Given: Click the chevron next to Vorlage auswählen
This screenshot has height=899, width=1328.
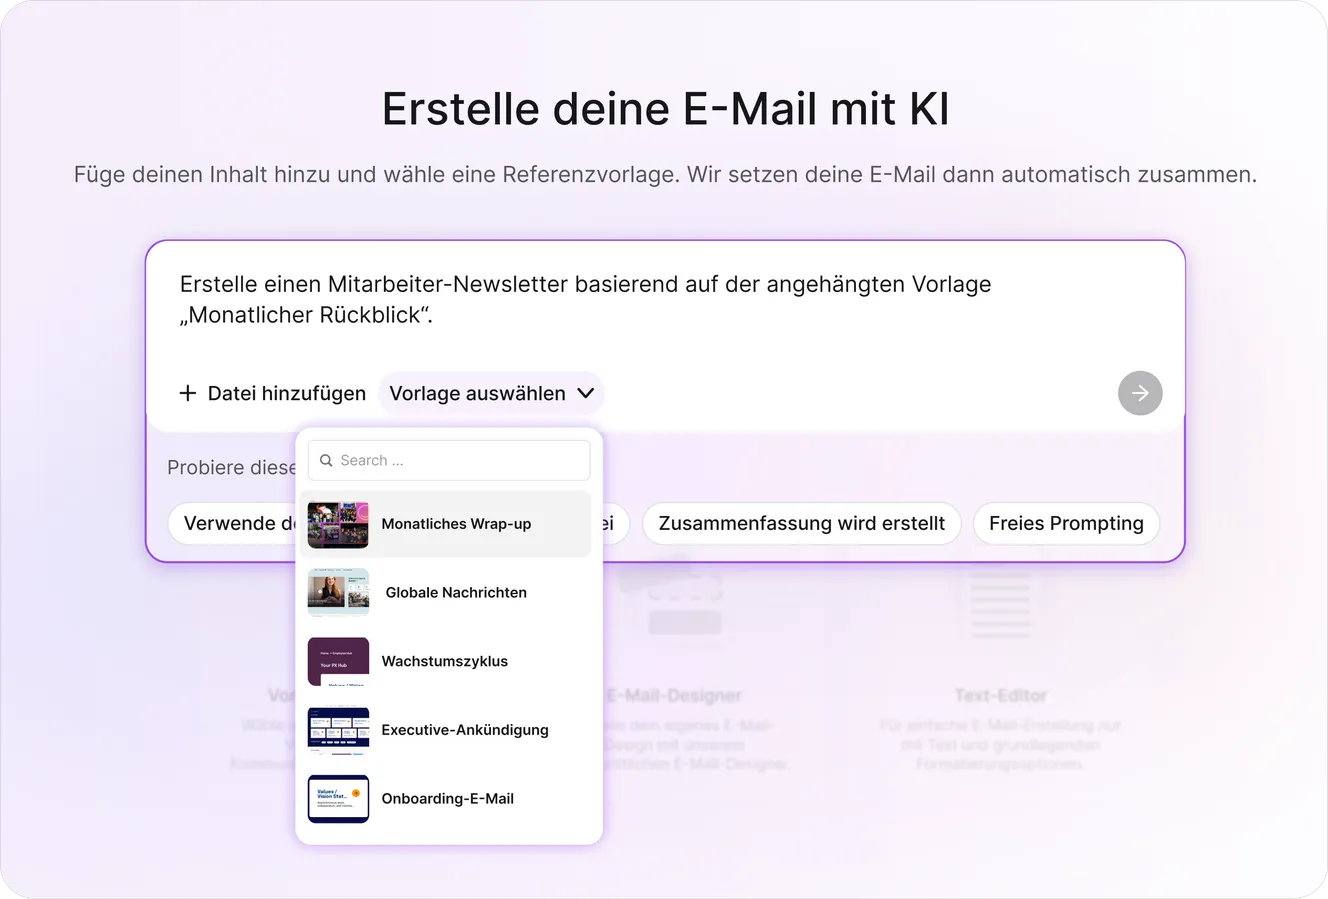Looking at the screenshot, I should click(586, 393).
